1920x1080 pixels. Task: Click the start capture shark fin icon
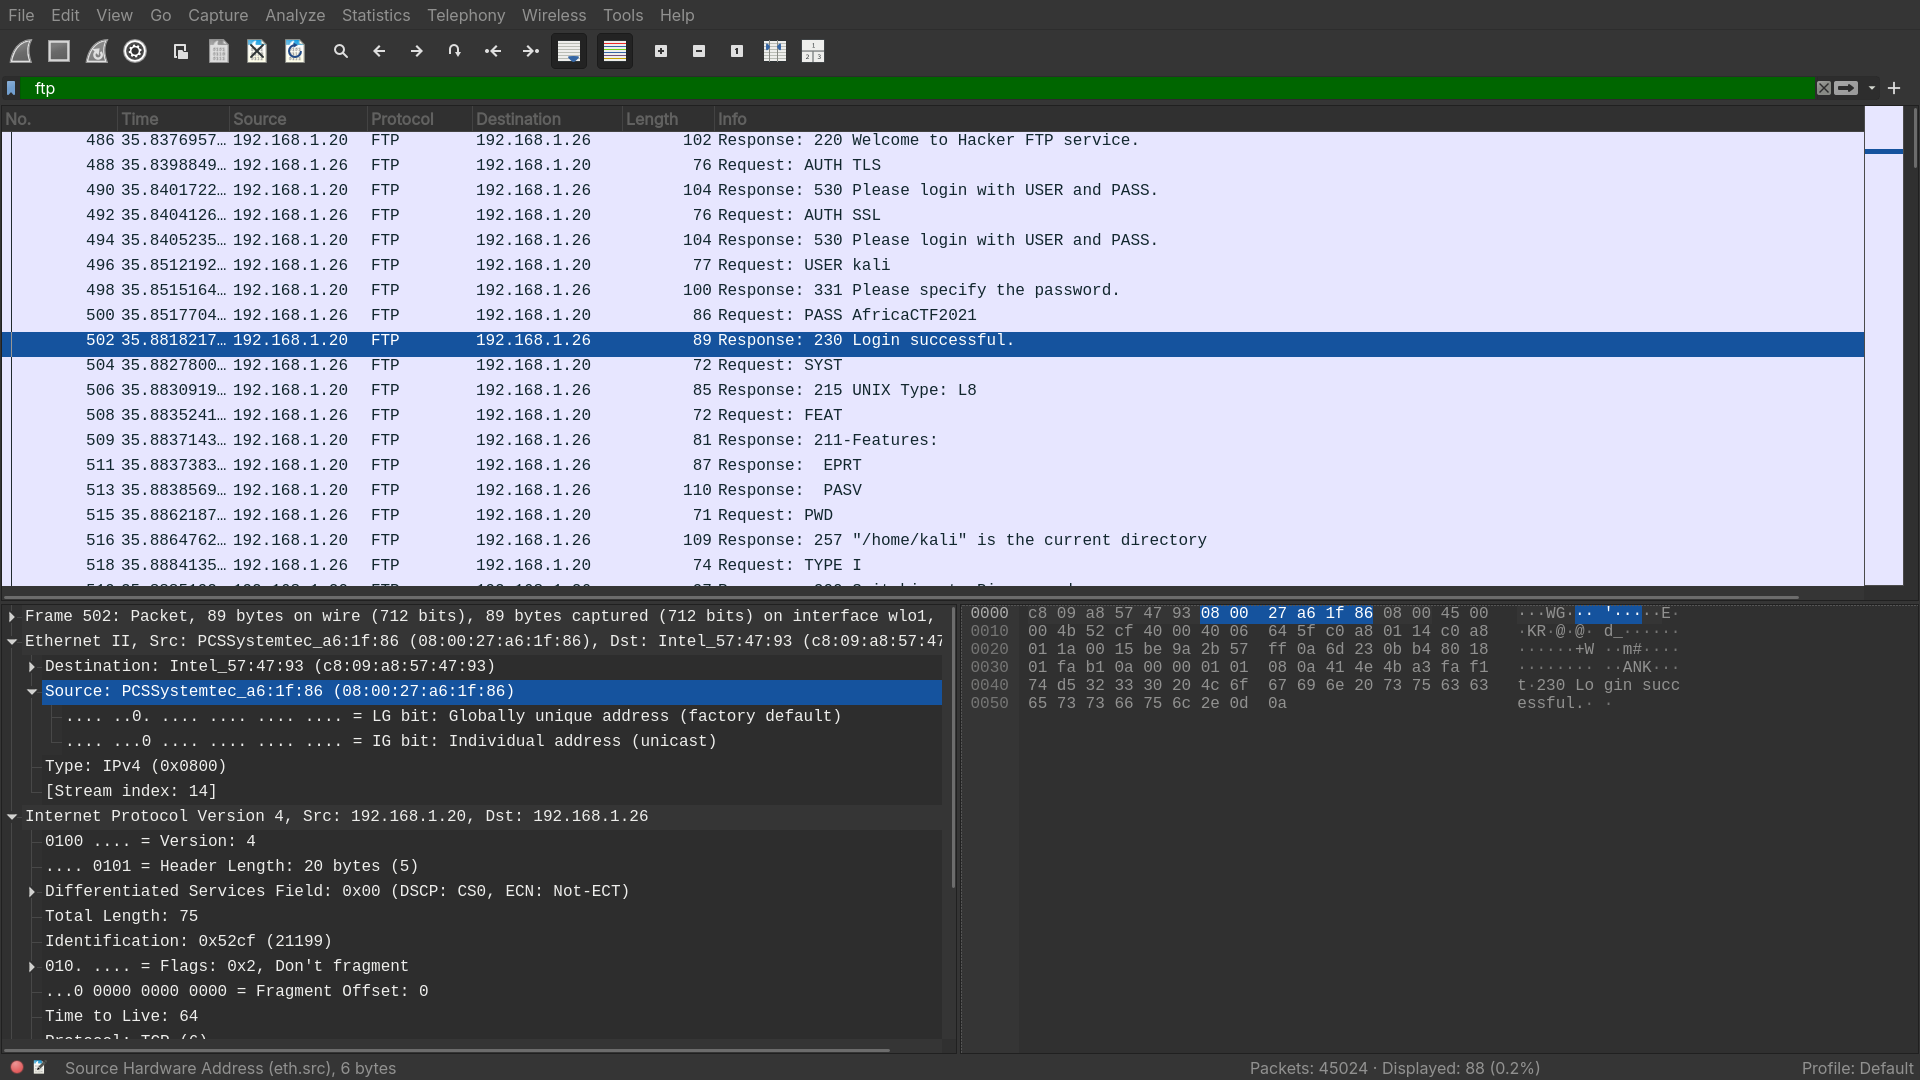point(21,51)
